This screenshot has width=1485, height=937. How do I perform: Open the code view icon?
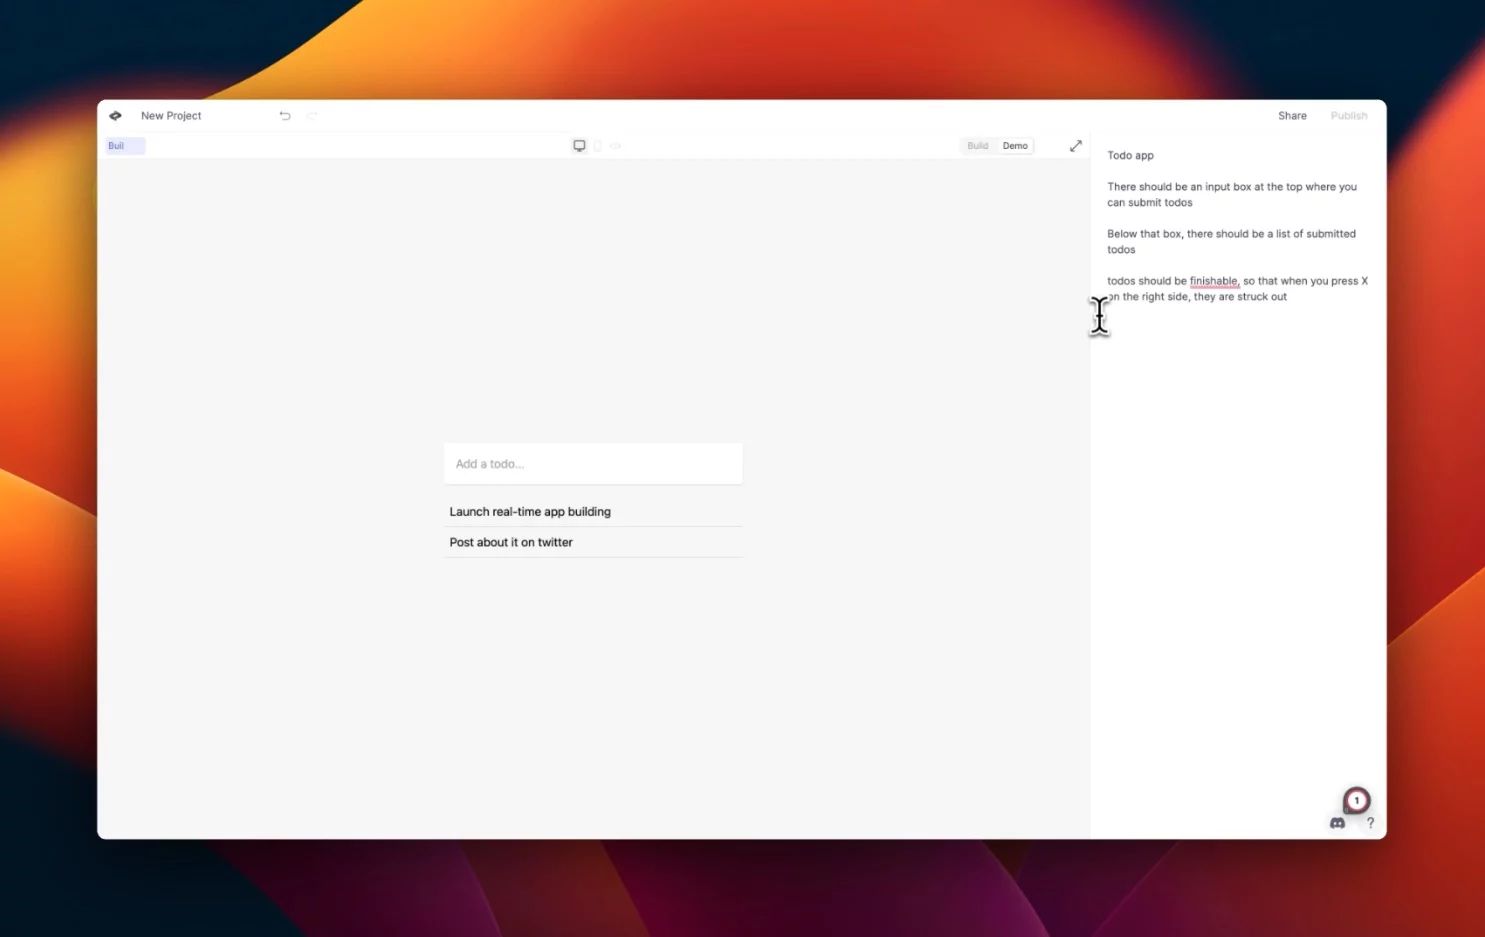[x=615, y=145]
